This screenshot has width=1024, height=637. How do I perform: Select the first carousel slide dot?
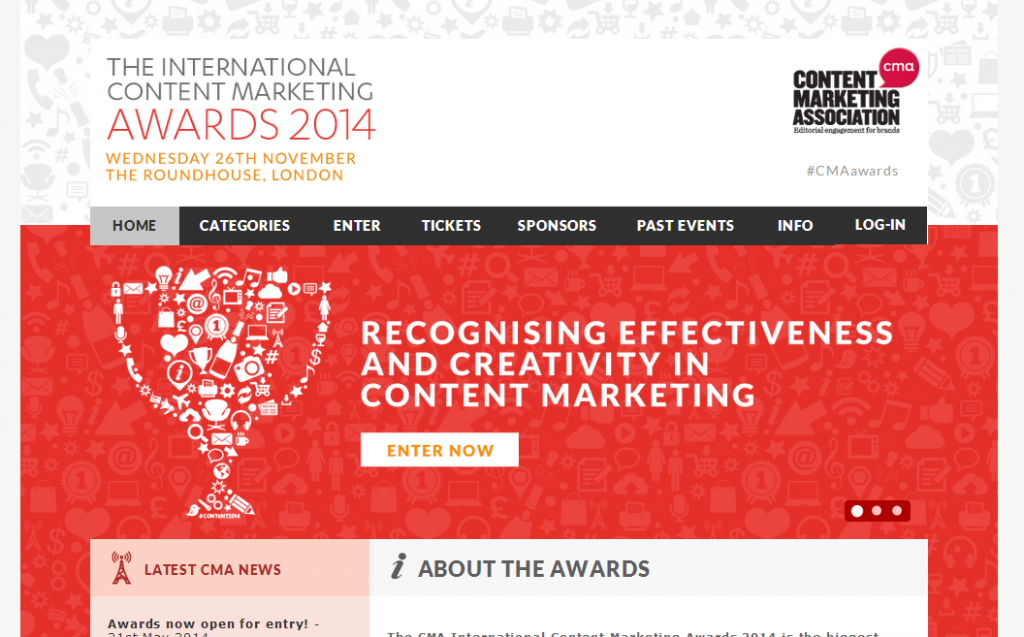pos(857,511)
